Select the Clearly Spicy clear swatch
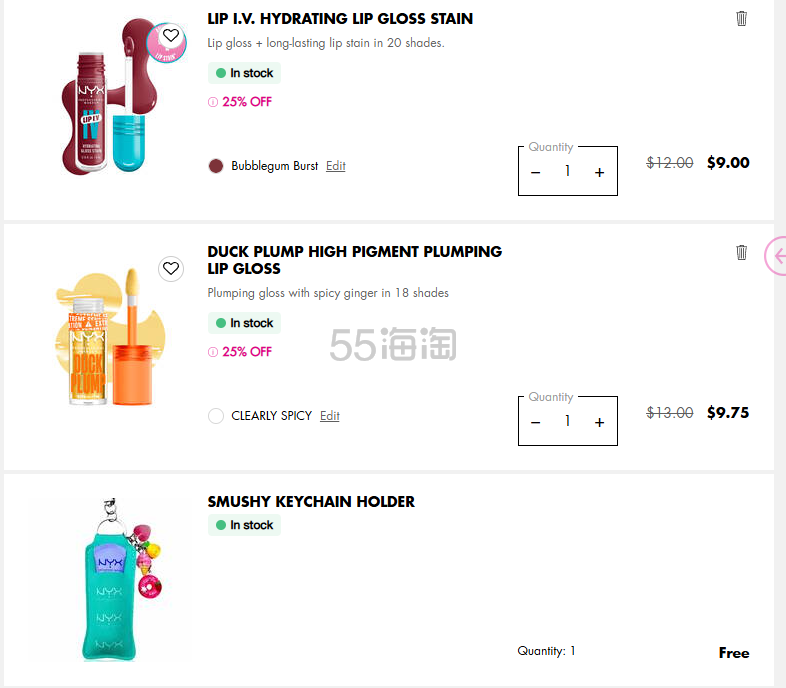This screenshot has width=786, height=688. pos(216,416)
